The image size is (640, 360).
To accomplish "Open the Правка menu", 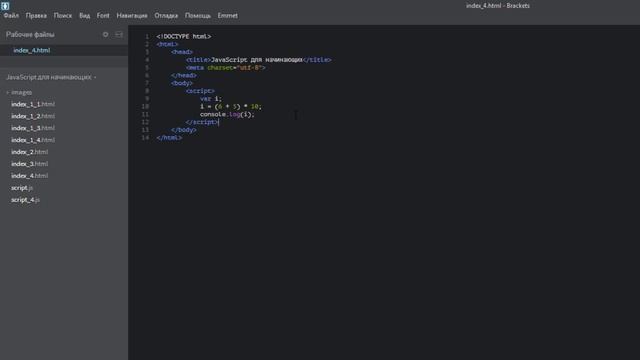I will [36, 16].
